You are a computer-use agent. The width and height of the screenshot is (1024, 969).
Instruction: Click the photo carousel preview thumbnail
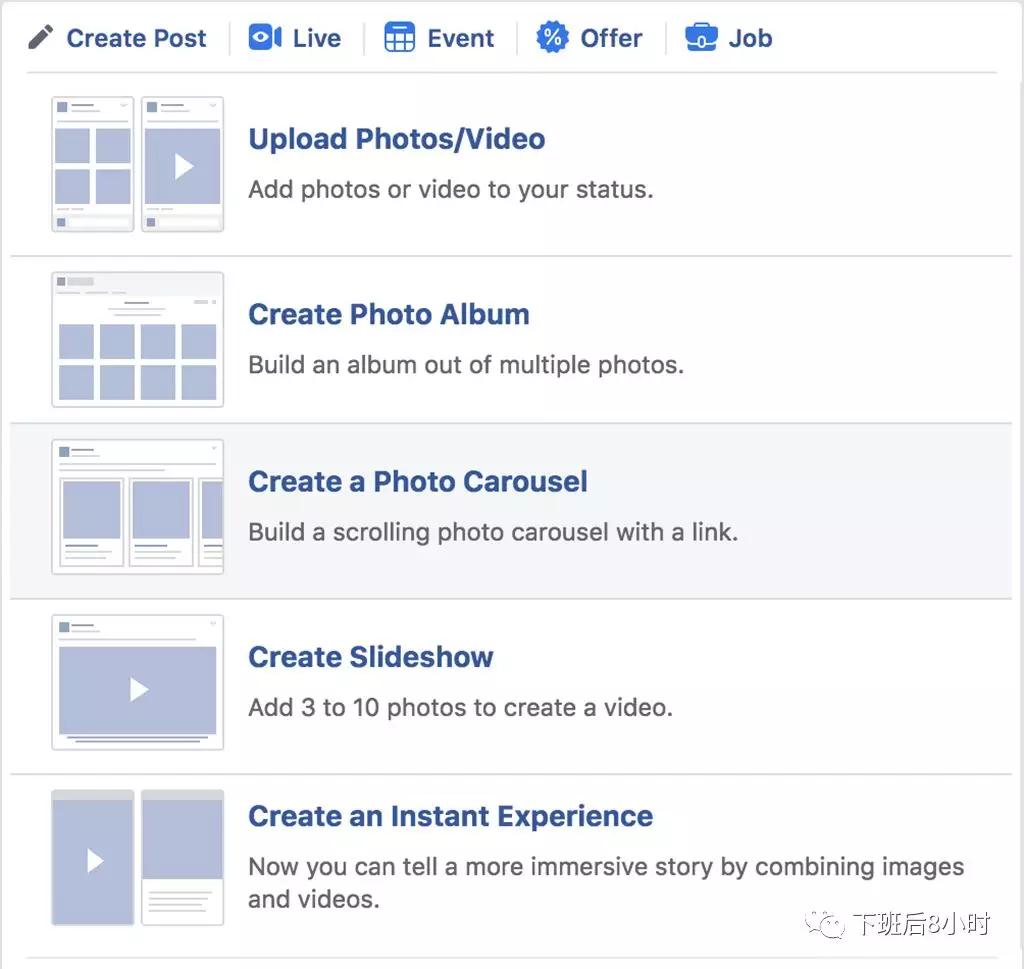137,507
